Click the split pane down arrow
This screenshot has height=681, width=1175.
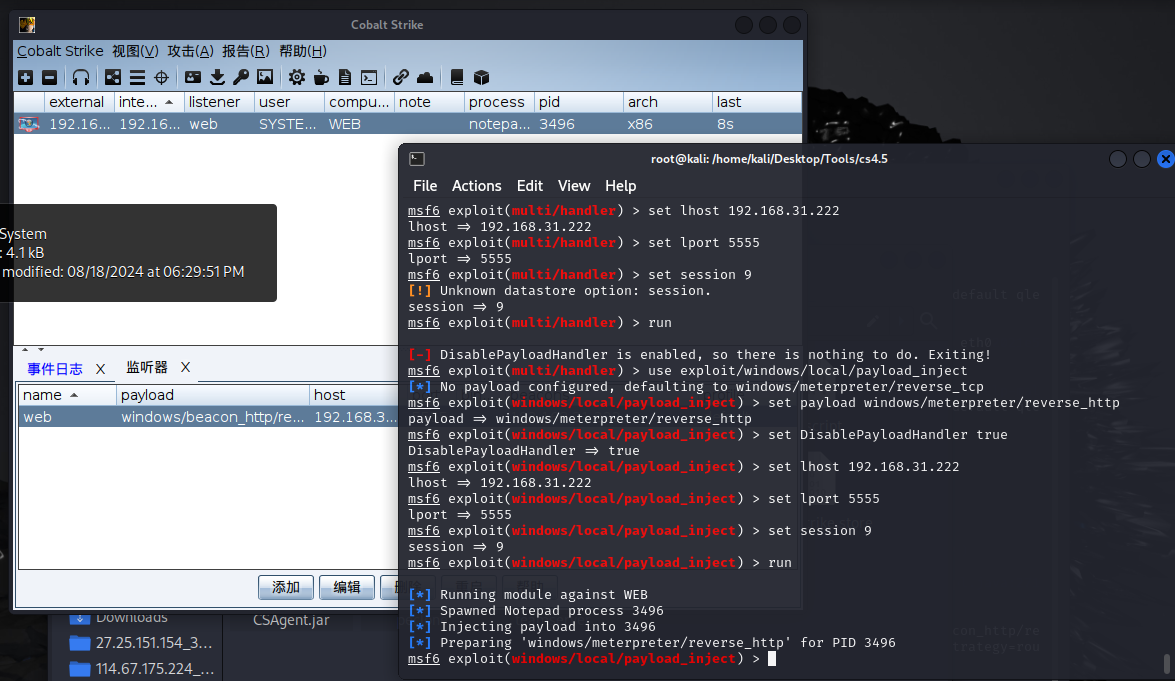coord(41,349)
